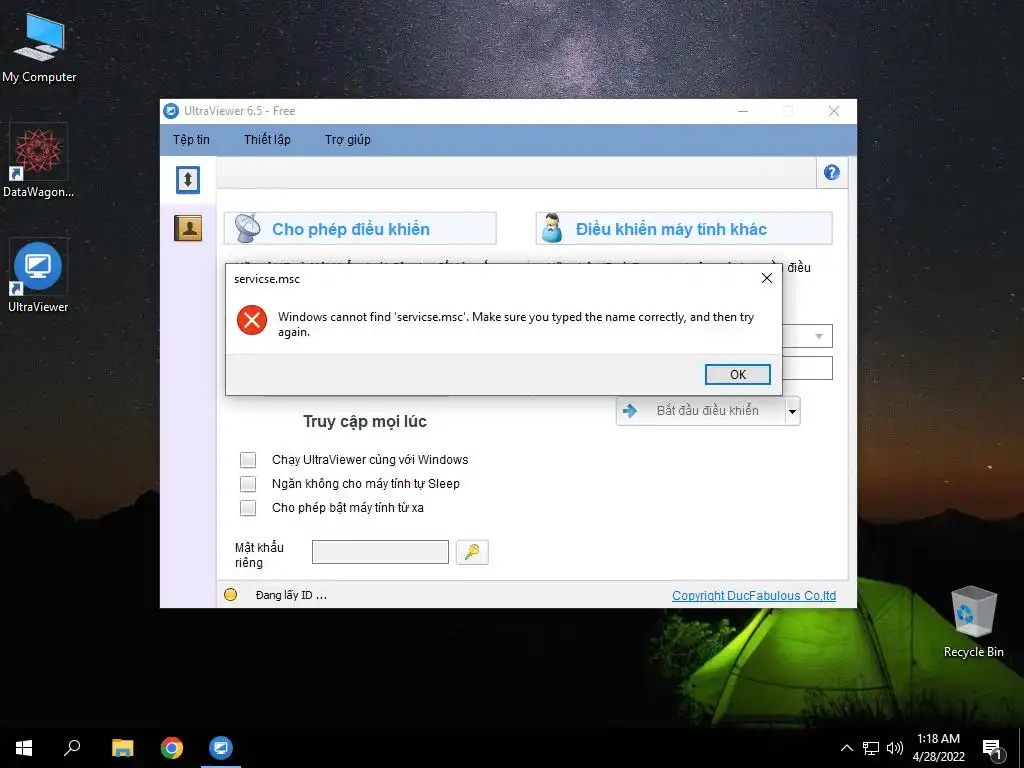Screen dimensions: 1024x768
Task: Click the red error icon in the dialog
Action: click(251, 320)
